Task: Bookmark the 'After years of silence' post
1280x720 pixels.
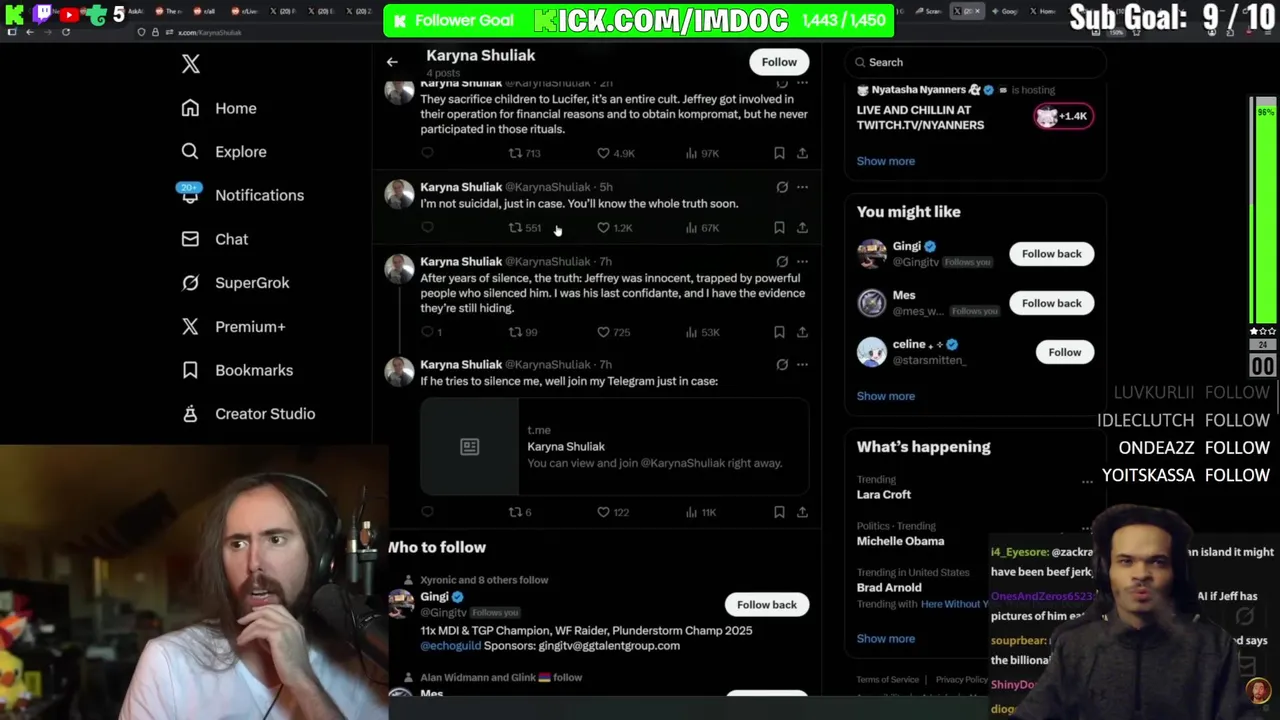Action: [x=779, y=332]
